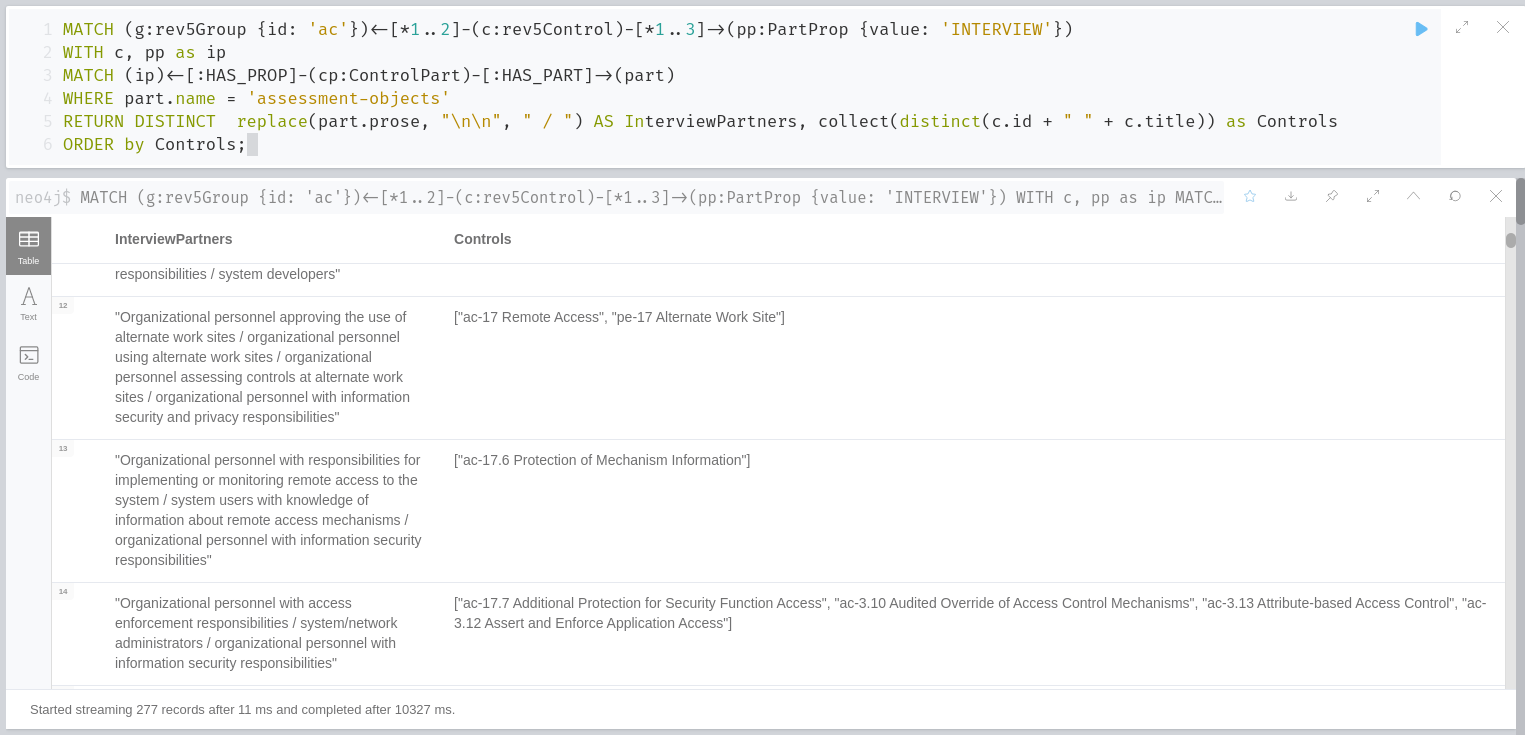The height and width of the screenshot is (735, 1525).
Task: Select the ac-17.6 Protection of Mechanism Information cell
Action: pos(602,460)
